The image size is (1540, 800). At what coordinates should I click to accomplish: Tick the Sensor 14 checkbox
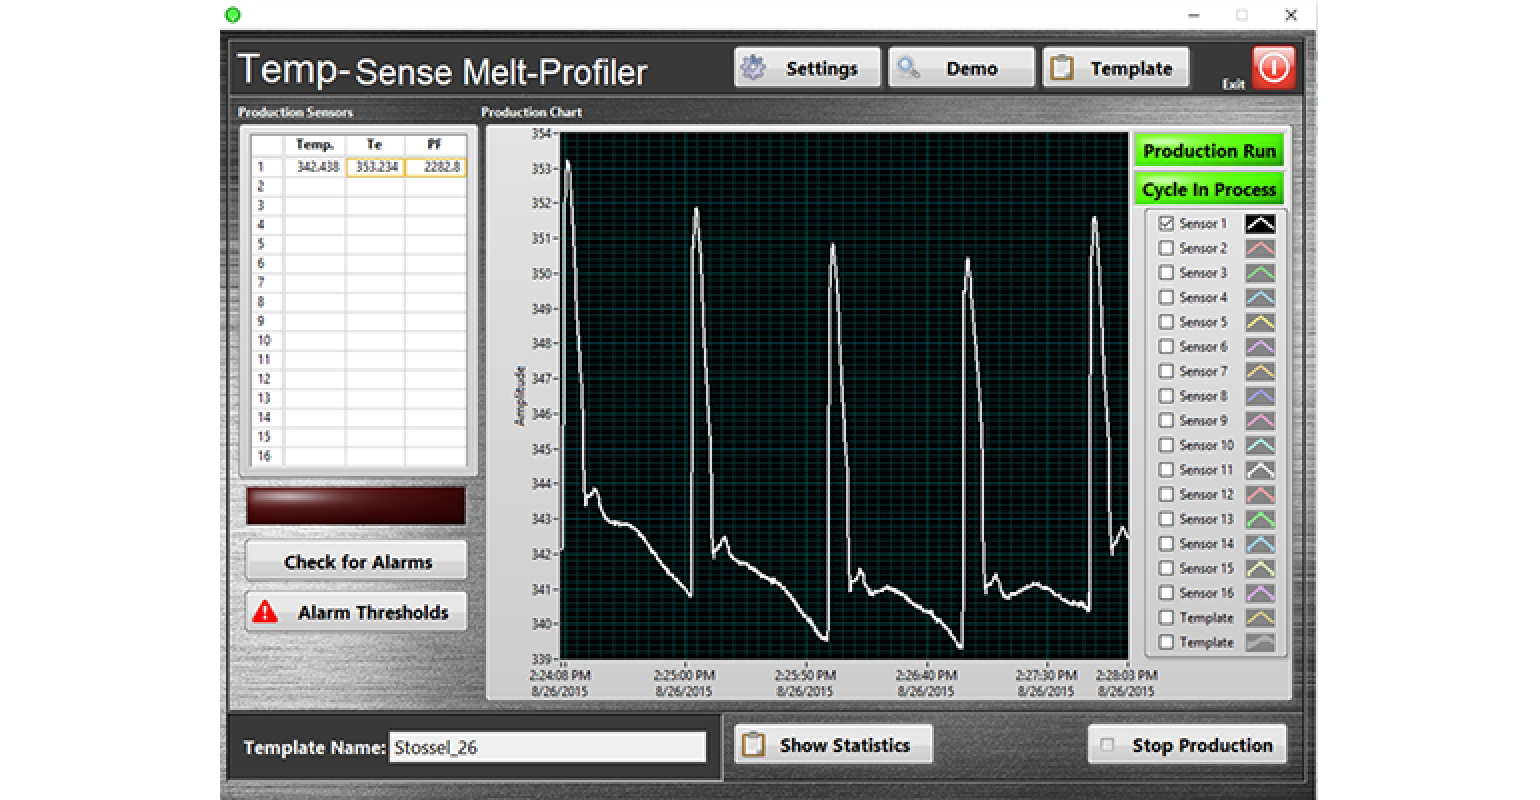click(1166, 544)
